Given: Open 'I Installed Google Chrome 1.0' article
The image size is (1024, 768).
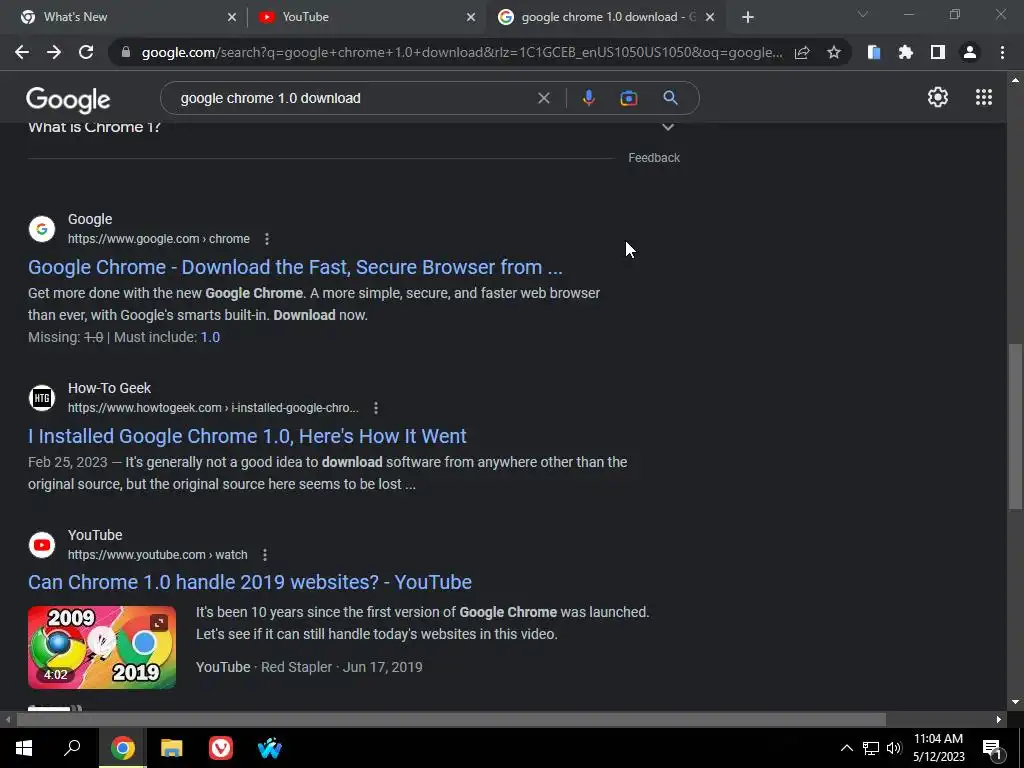Looking at the screenshot, I should [248, 436].
